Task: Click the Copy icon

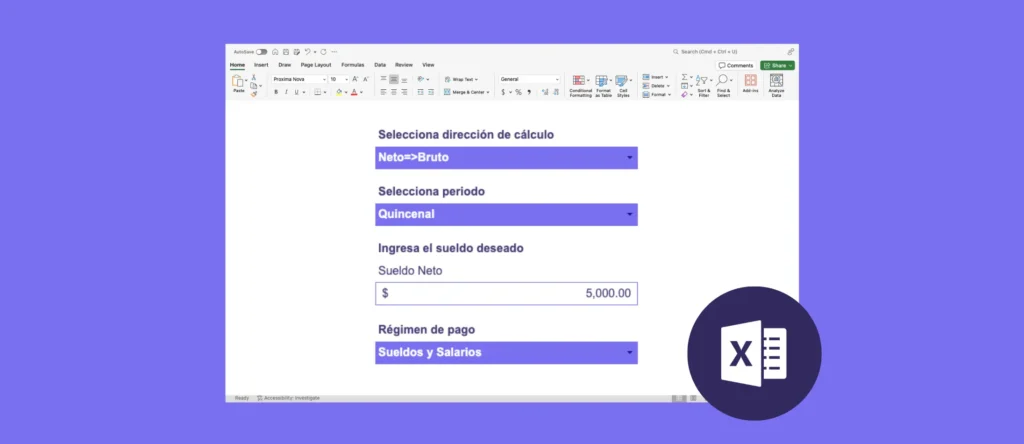Action: [253, 86]
